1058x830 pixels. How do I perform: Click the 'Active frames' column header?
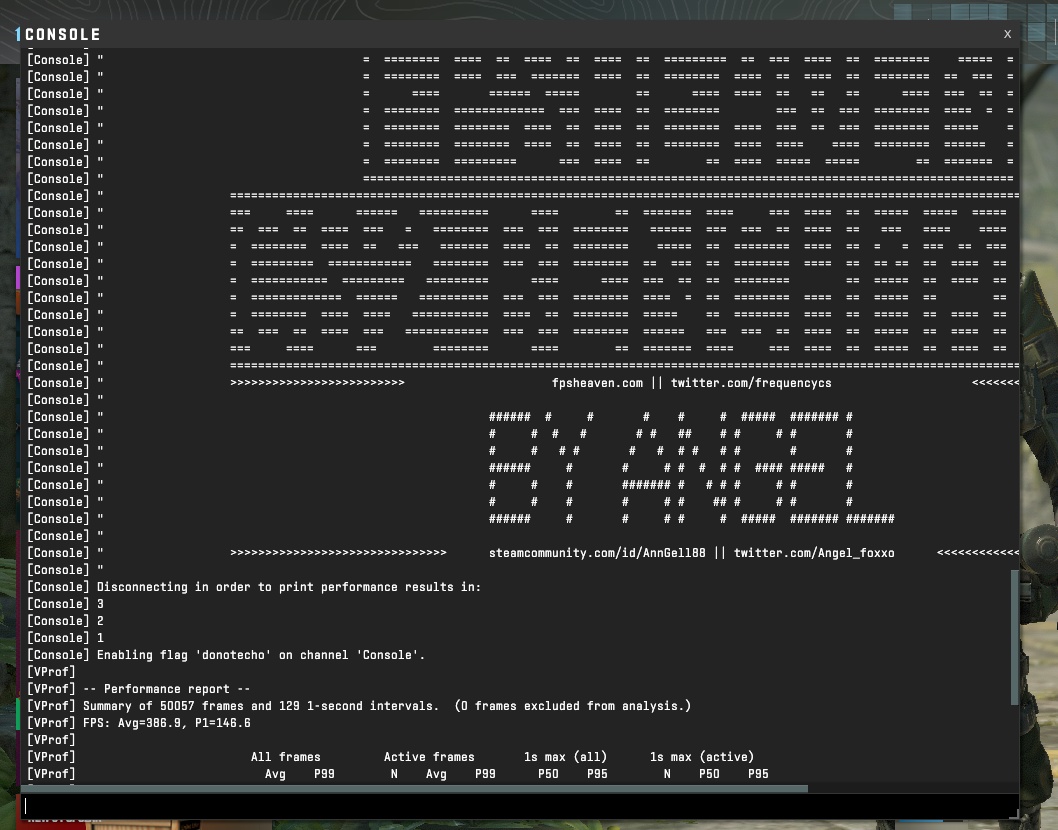(429, 757)
